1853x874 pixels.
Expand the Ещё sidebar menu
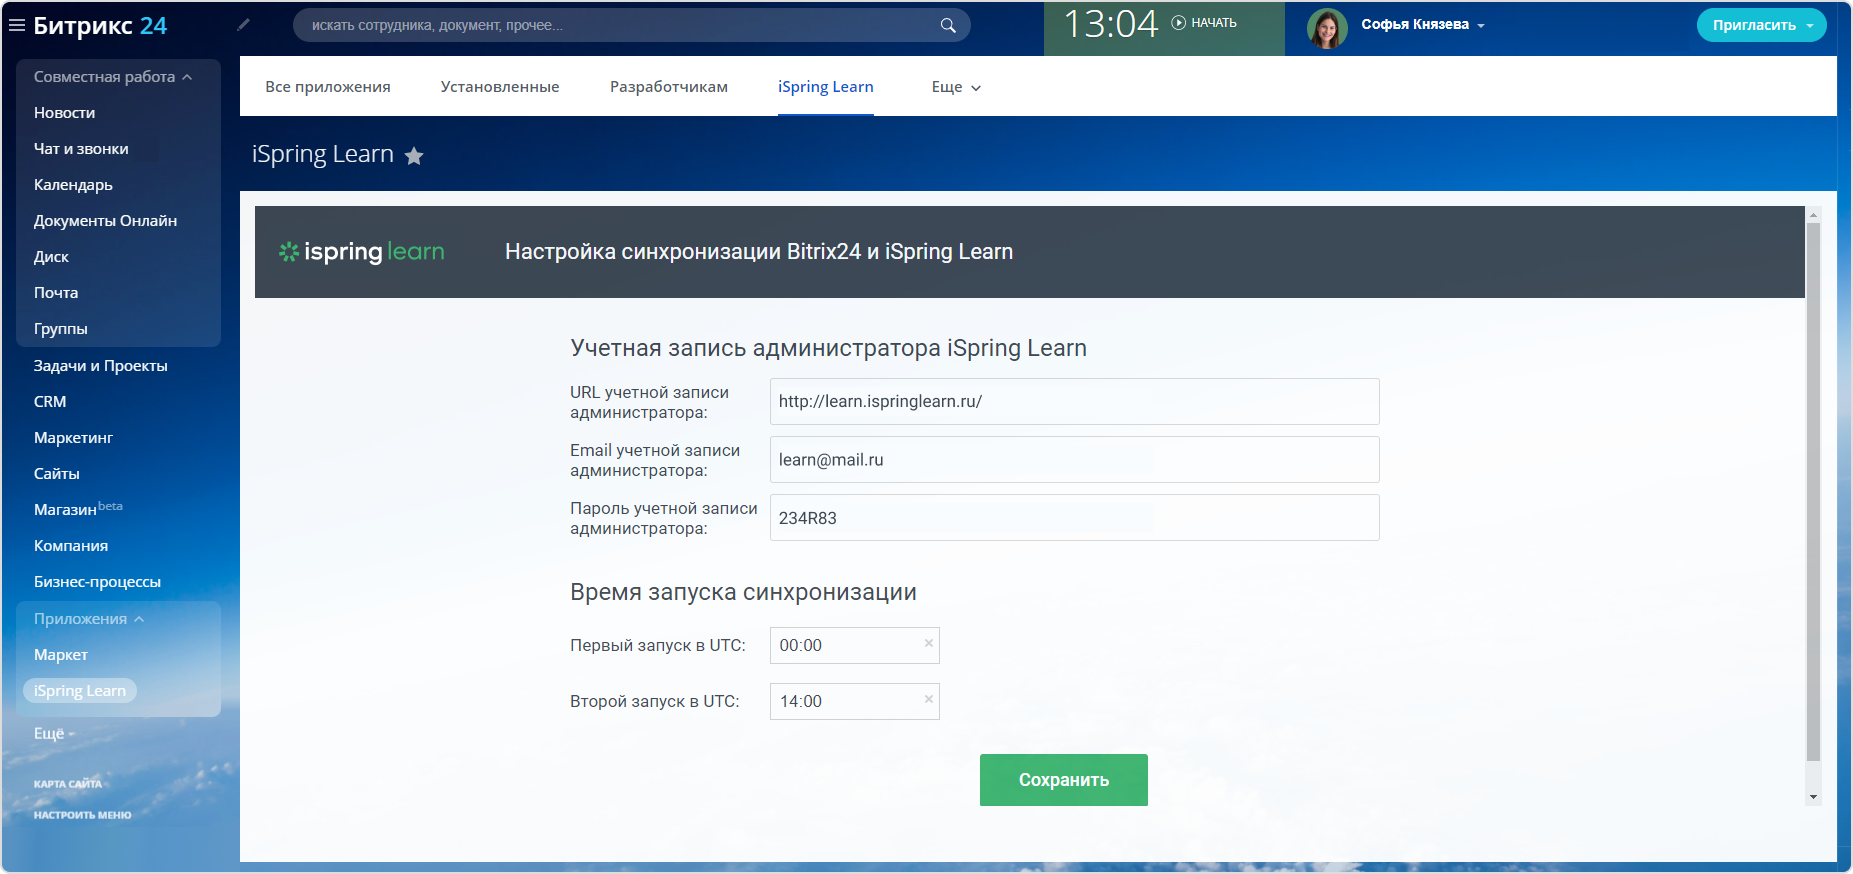point(54,733)
